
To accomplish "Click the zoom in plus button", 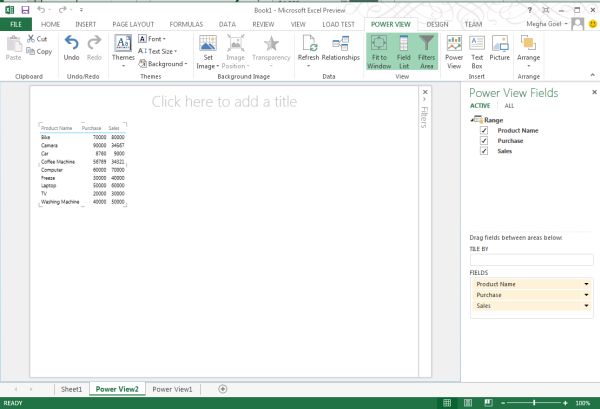I will pyautogui.click(x=565, y=403).
